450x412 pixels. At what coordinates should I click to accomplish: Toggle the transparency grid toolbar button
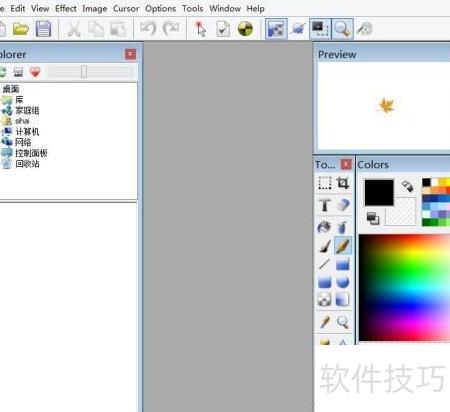(x=276, y=29)
